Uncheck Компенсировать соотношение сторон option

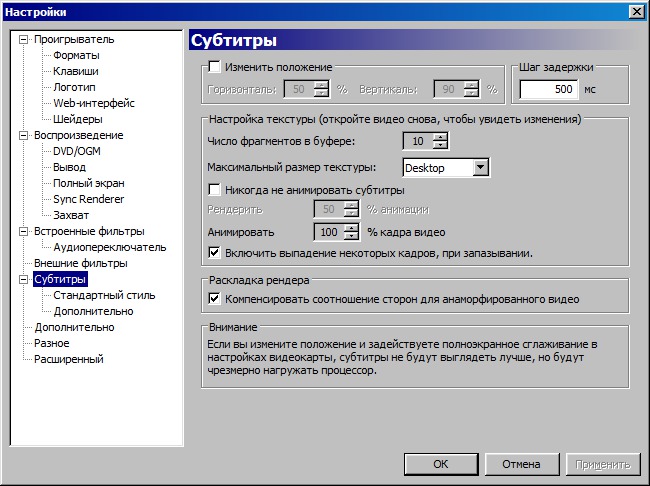pyautogui.click(x=214, y=298)
